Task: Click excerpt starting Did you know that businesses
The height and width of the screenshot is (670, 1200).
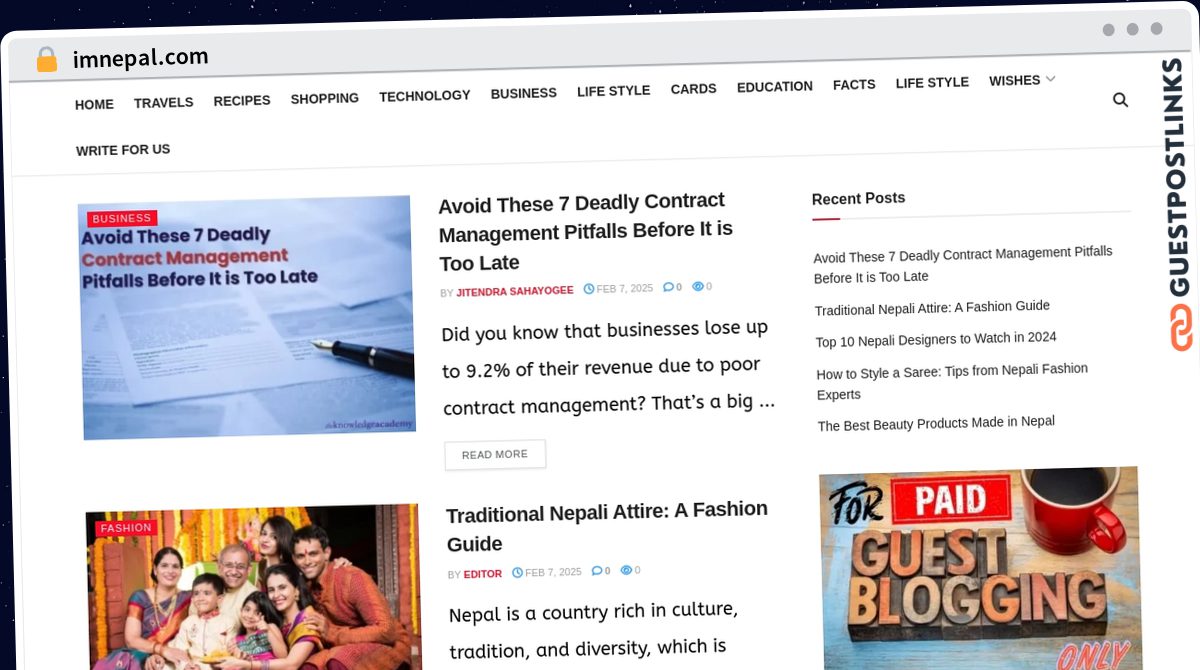Action: (x=608, y=366)
